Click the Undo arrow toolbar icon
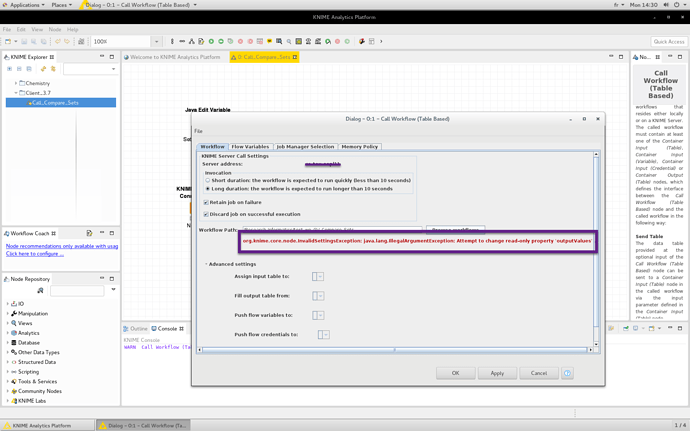 coord(57,41)
